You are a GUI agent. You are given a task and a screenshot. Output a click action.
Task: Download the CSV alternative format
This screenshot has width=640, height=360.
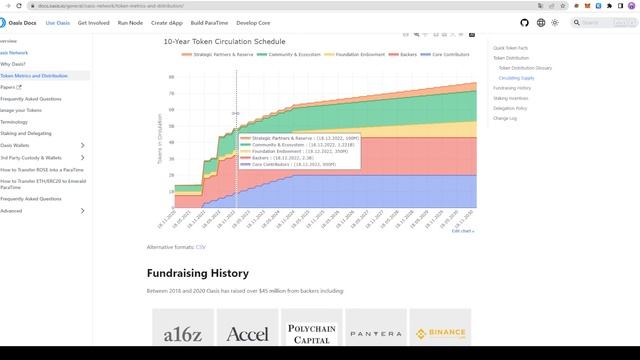[x=200, y=247]
